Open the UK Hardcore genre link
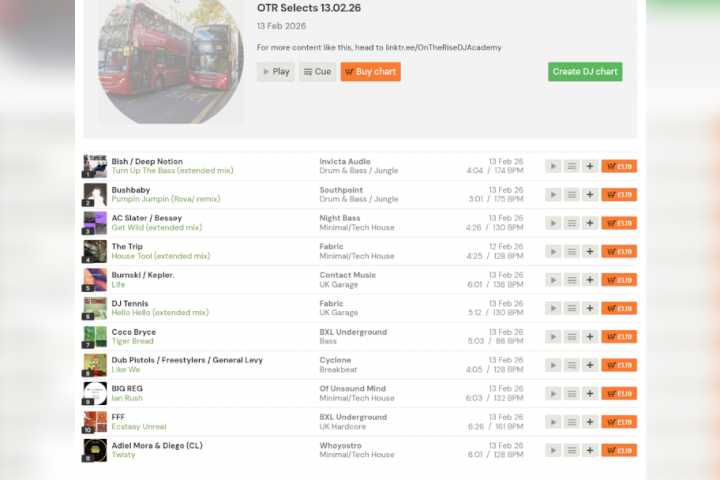 345,427
